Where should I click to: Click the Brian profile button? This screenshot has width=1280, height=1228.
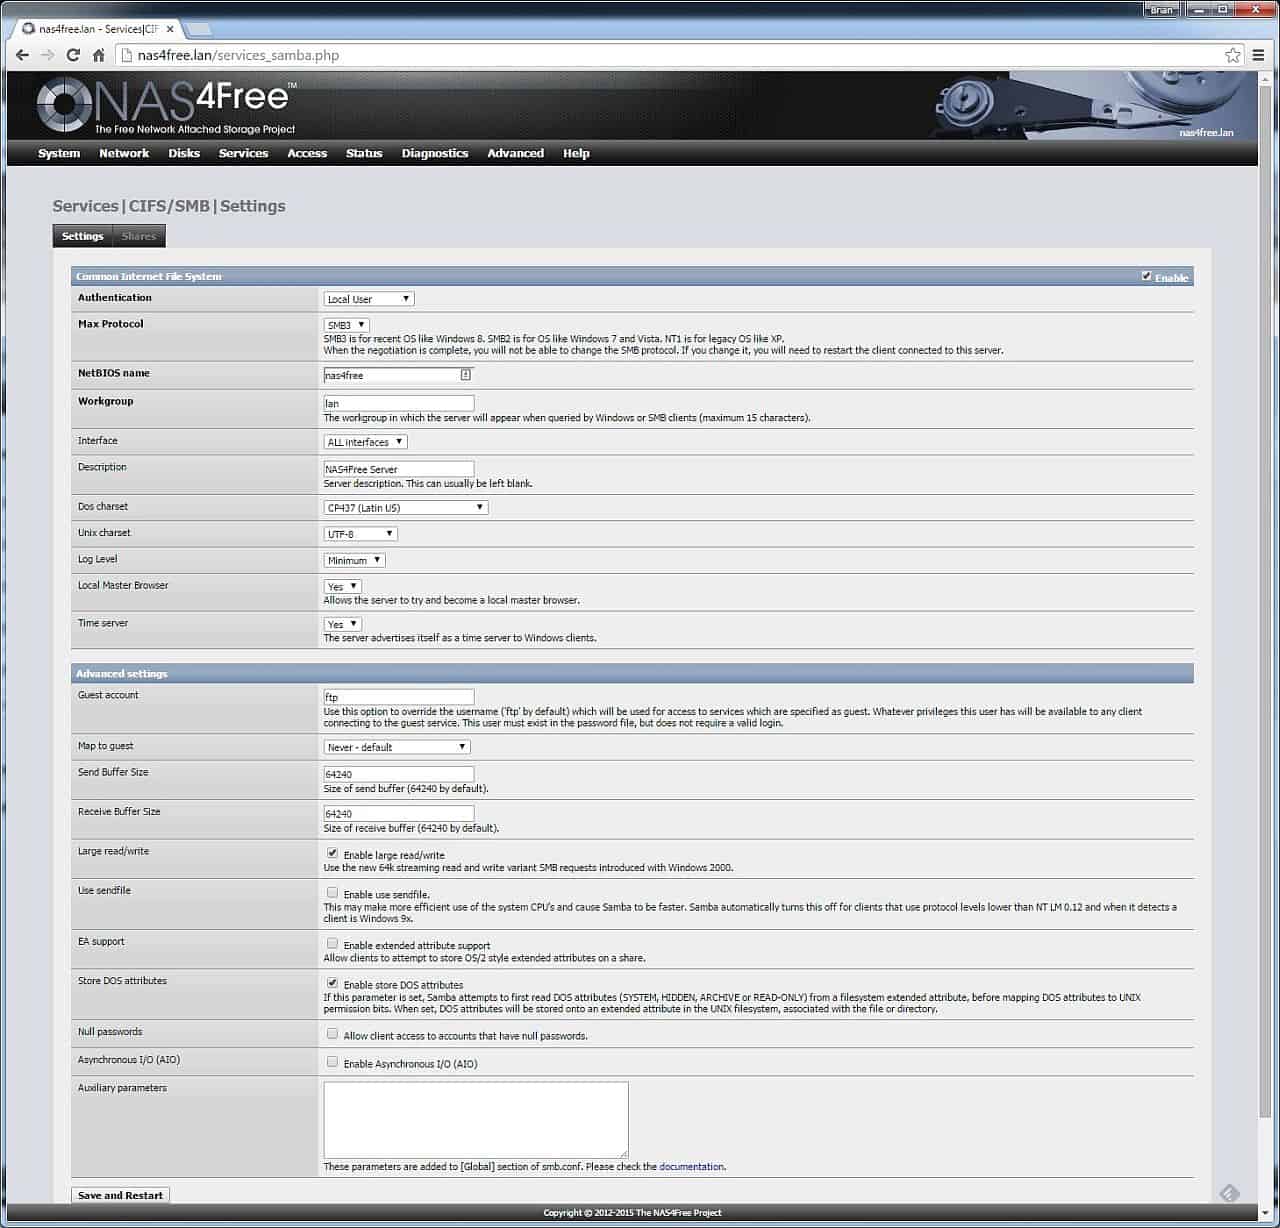(x=1161, y=10)
